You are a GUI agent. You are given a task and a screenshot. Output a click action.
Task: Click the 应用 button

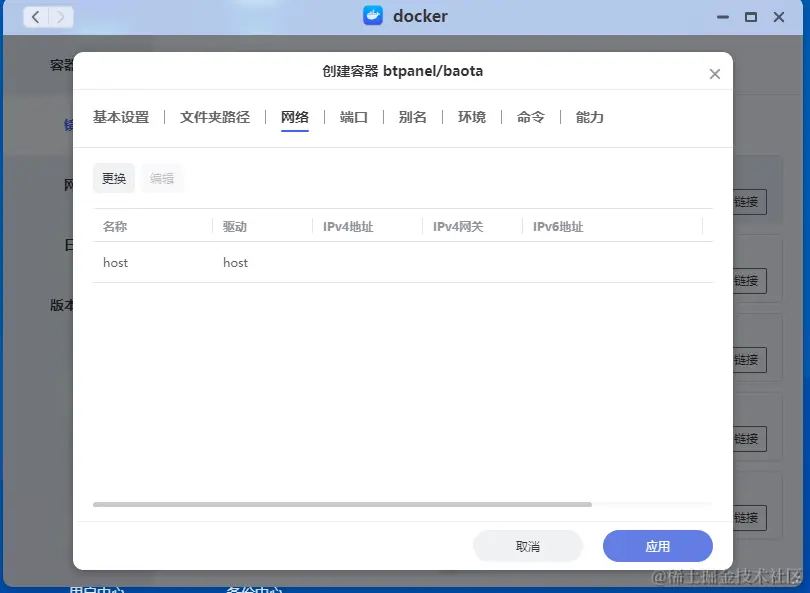pyautogui.click(x=658, y=546)
